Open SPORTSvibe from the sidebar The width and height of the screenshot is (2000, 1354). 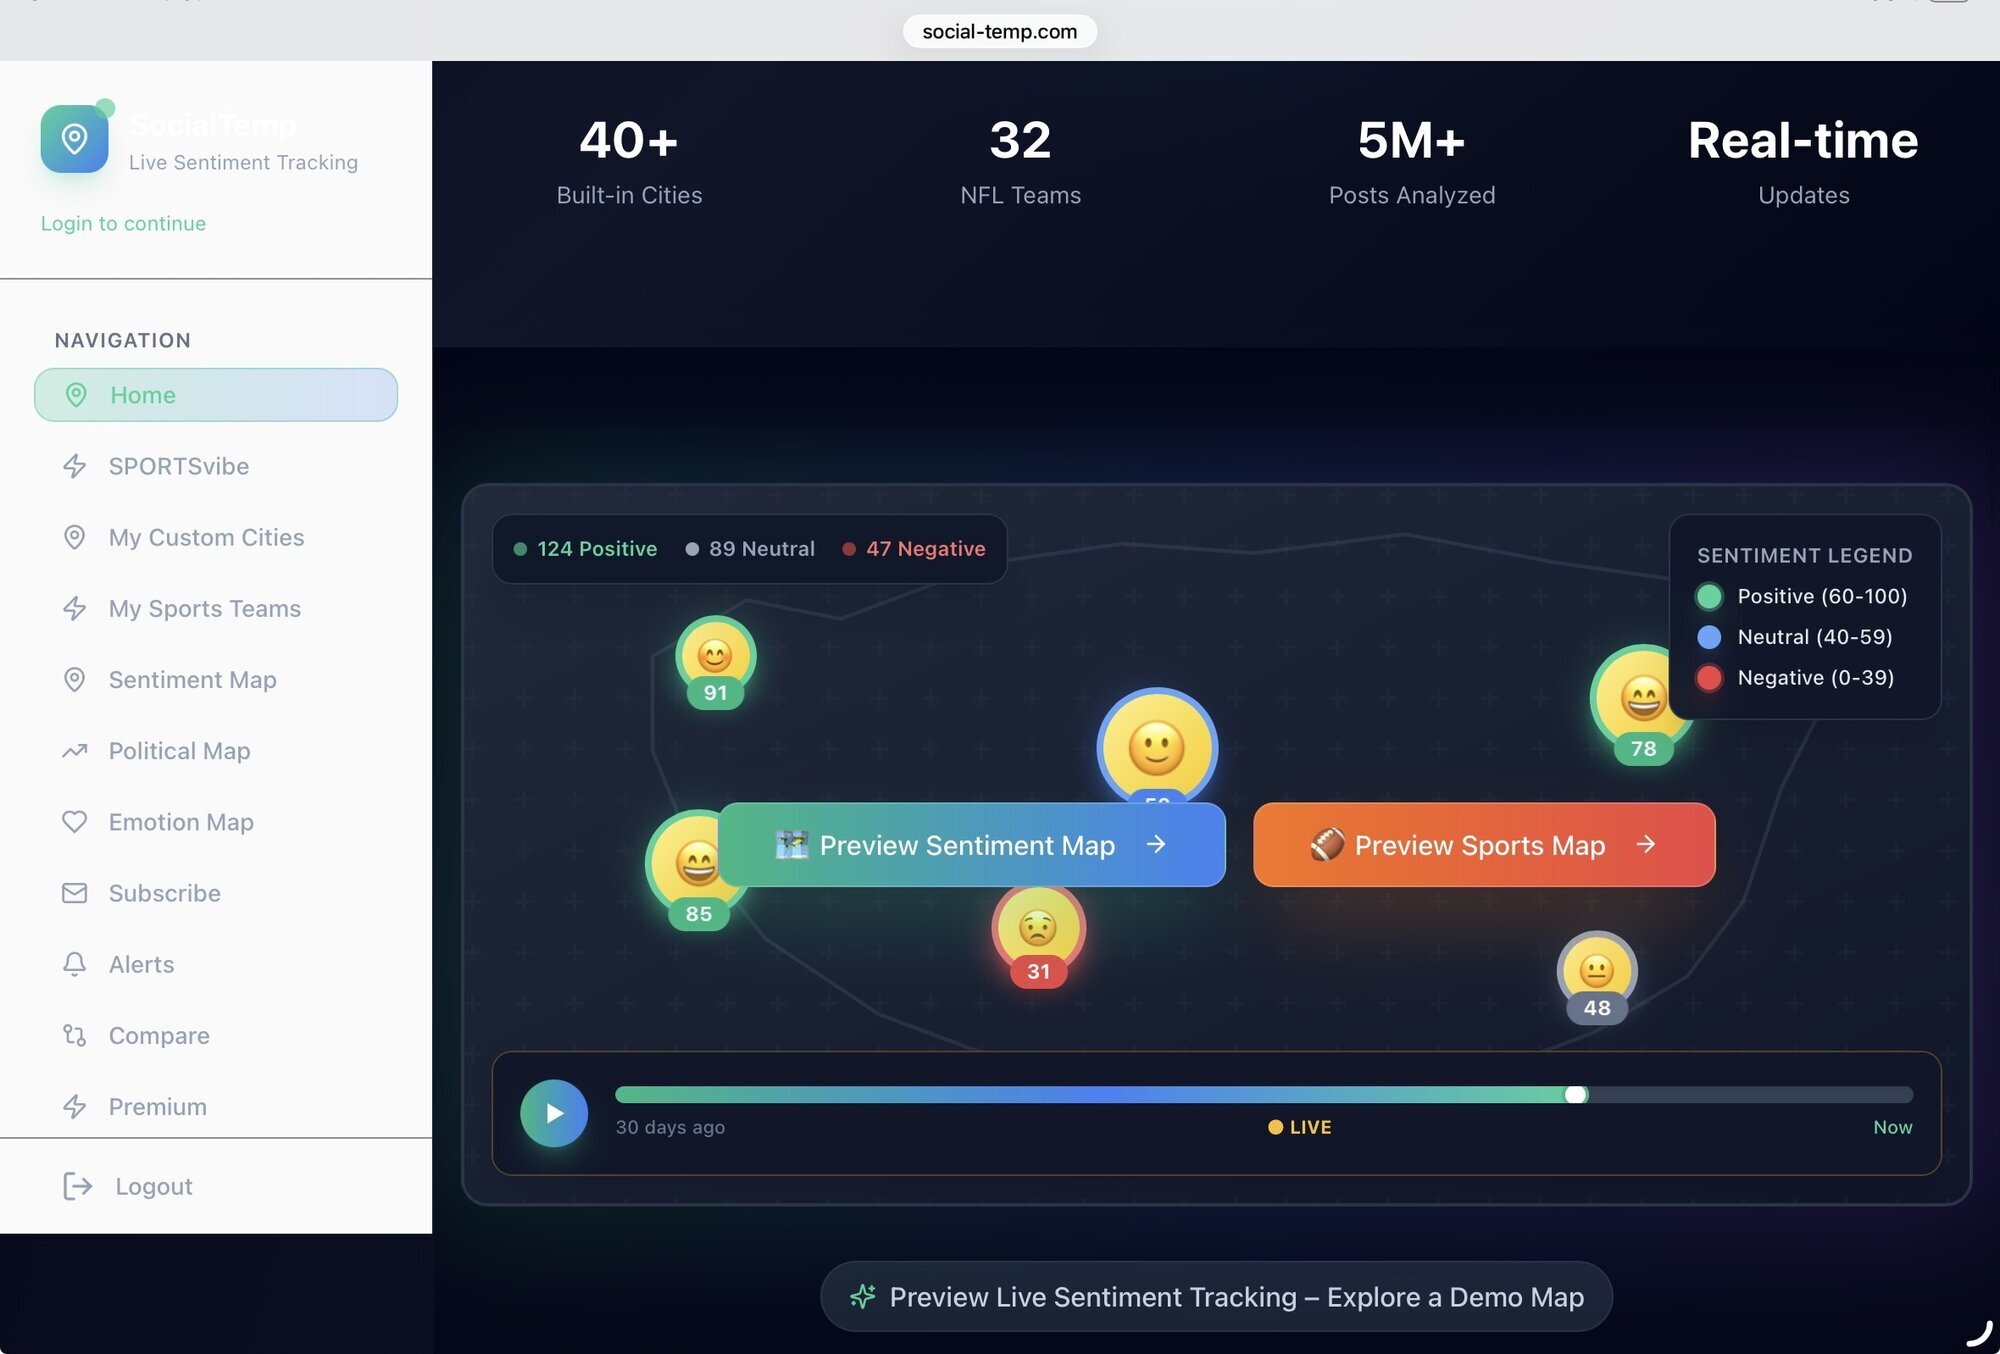click(178, 466)
